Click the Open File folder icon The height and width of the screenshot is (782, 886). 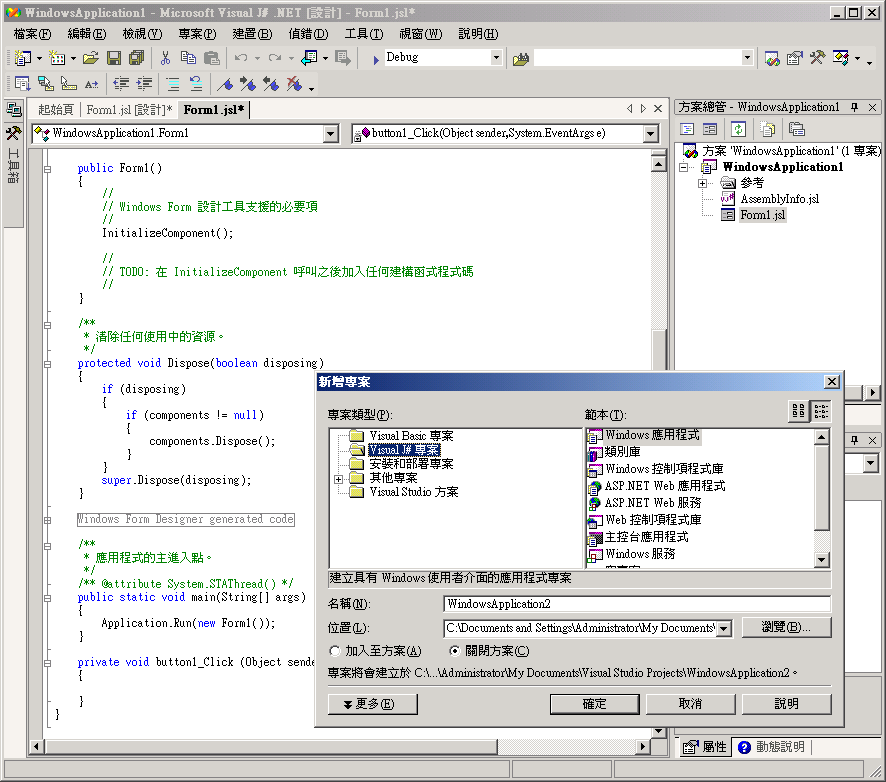point(90,58)
